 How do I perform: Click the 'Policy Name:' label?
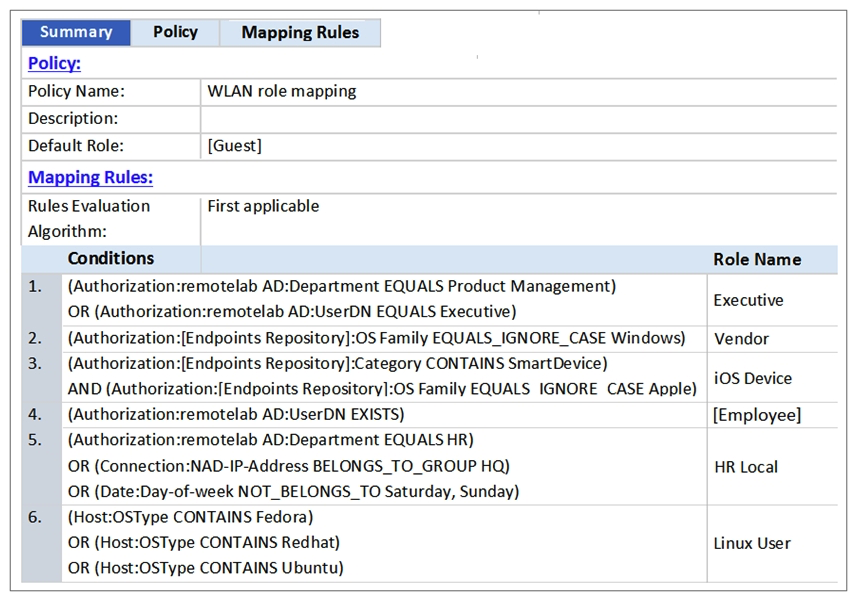[x=76, y=91]
